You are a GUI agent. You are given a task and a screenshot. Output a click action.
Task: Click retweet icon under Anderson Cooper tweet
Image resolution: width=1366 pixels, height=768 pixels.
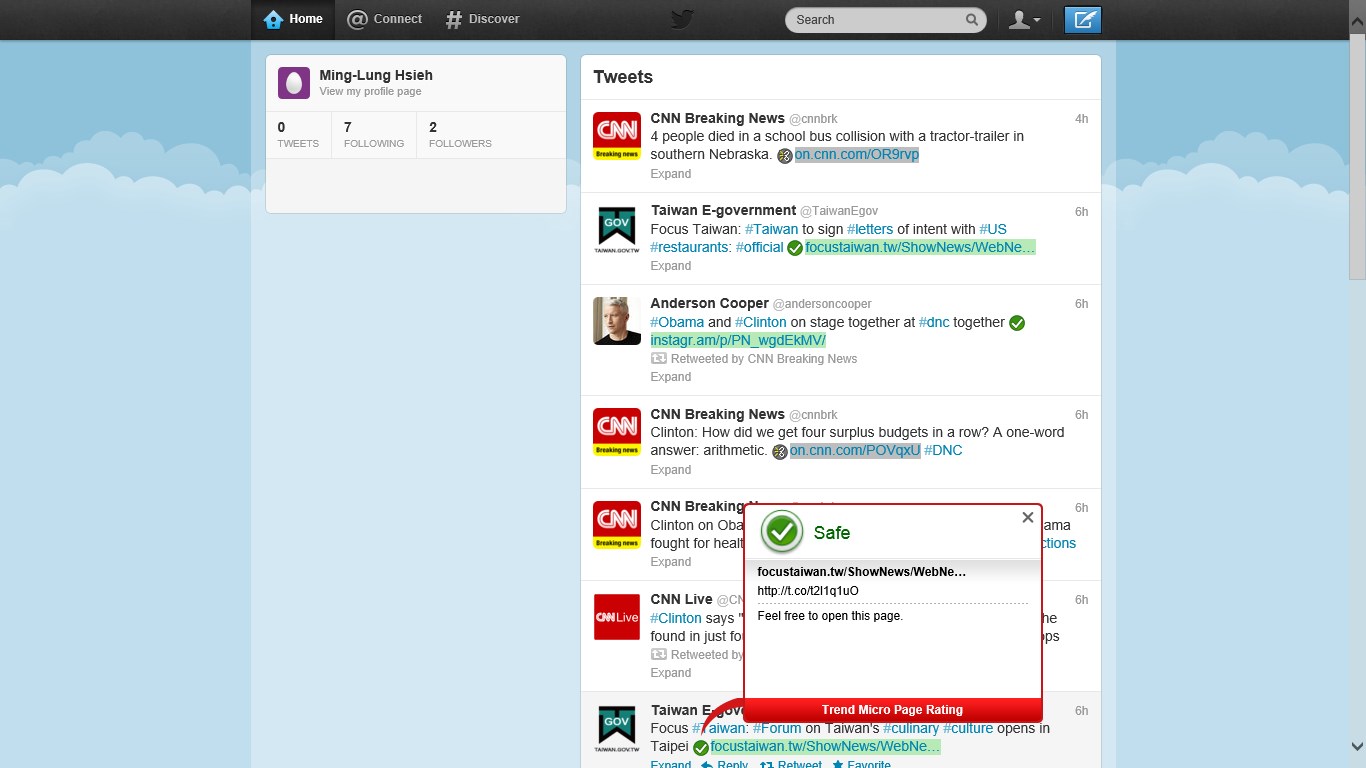(x=658, y=358)
